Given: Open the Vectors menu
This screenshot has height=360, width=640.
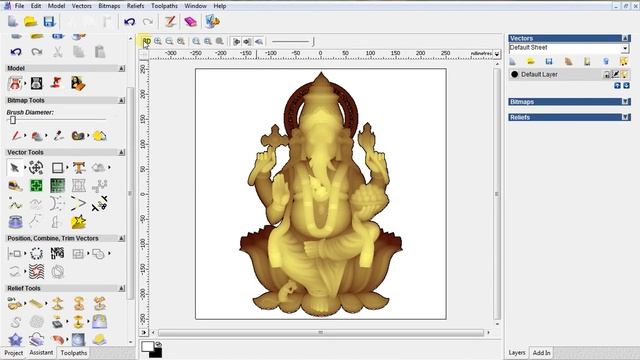Looking at the screenshot, I should tap(82, 6).
